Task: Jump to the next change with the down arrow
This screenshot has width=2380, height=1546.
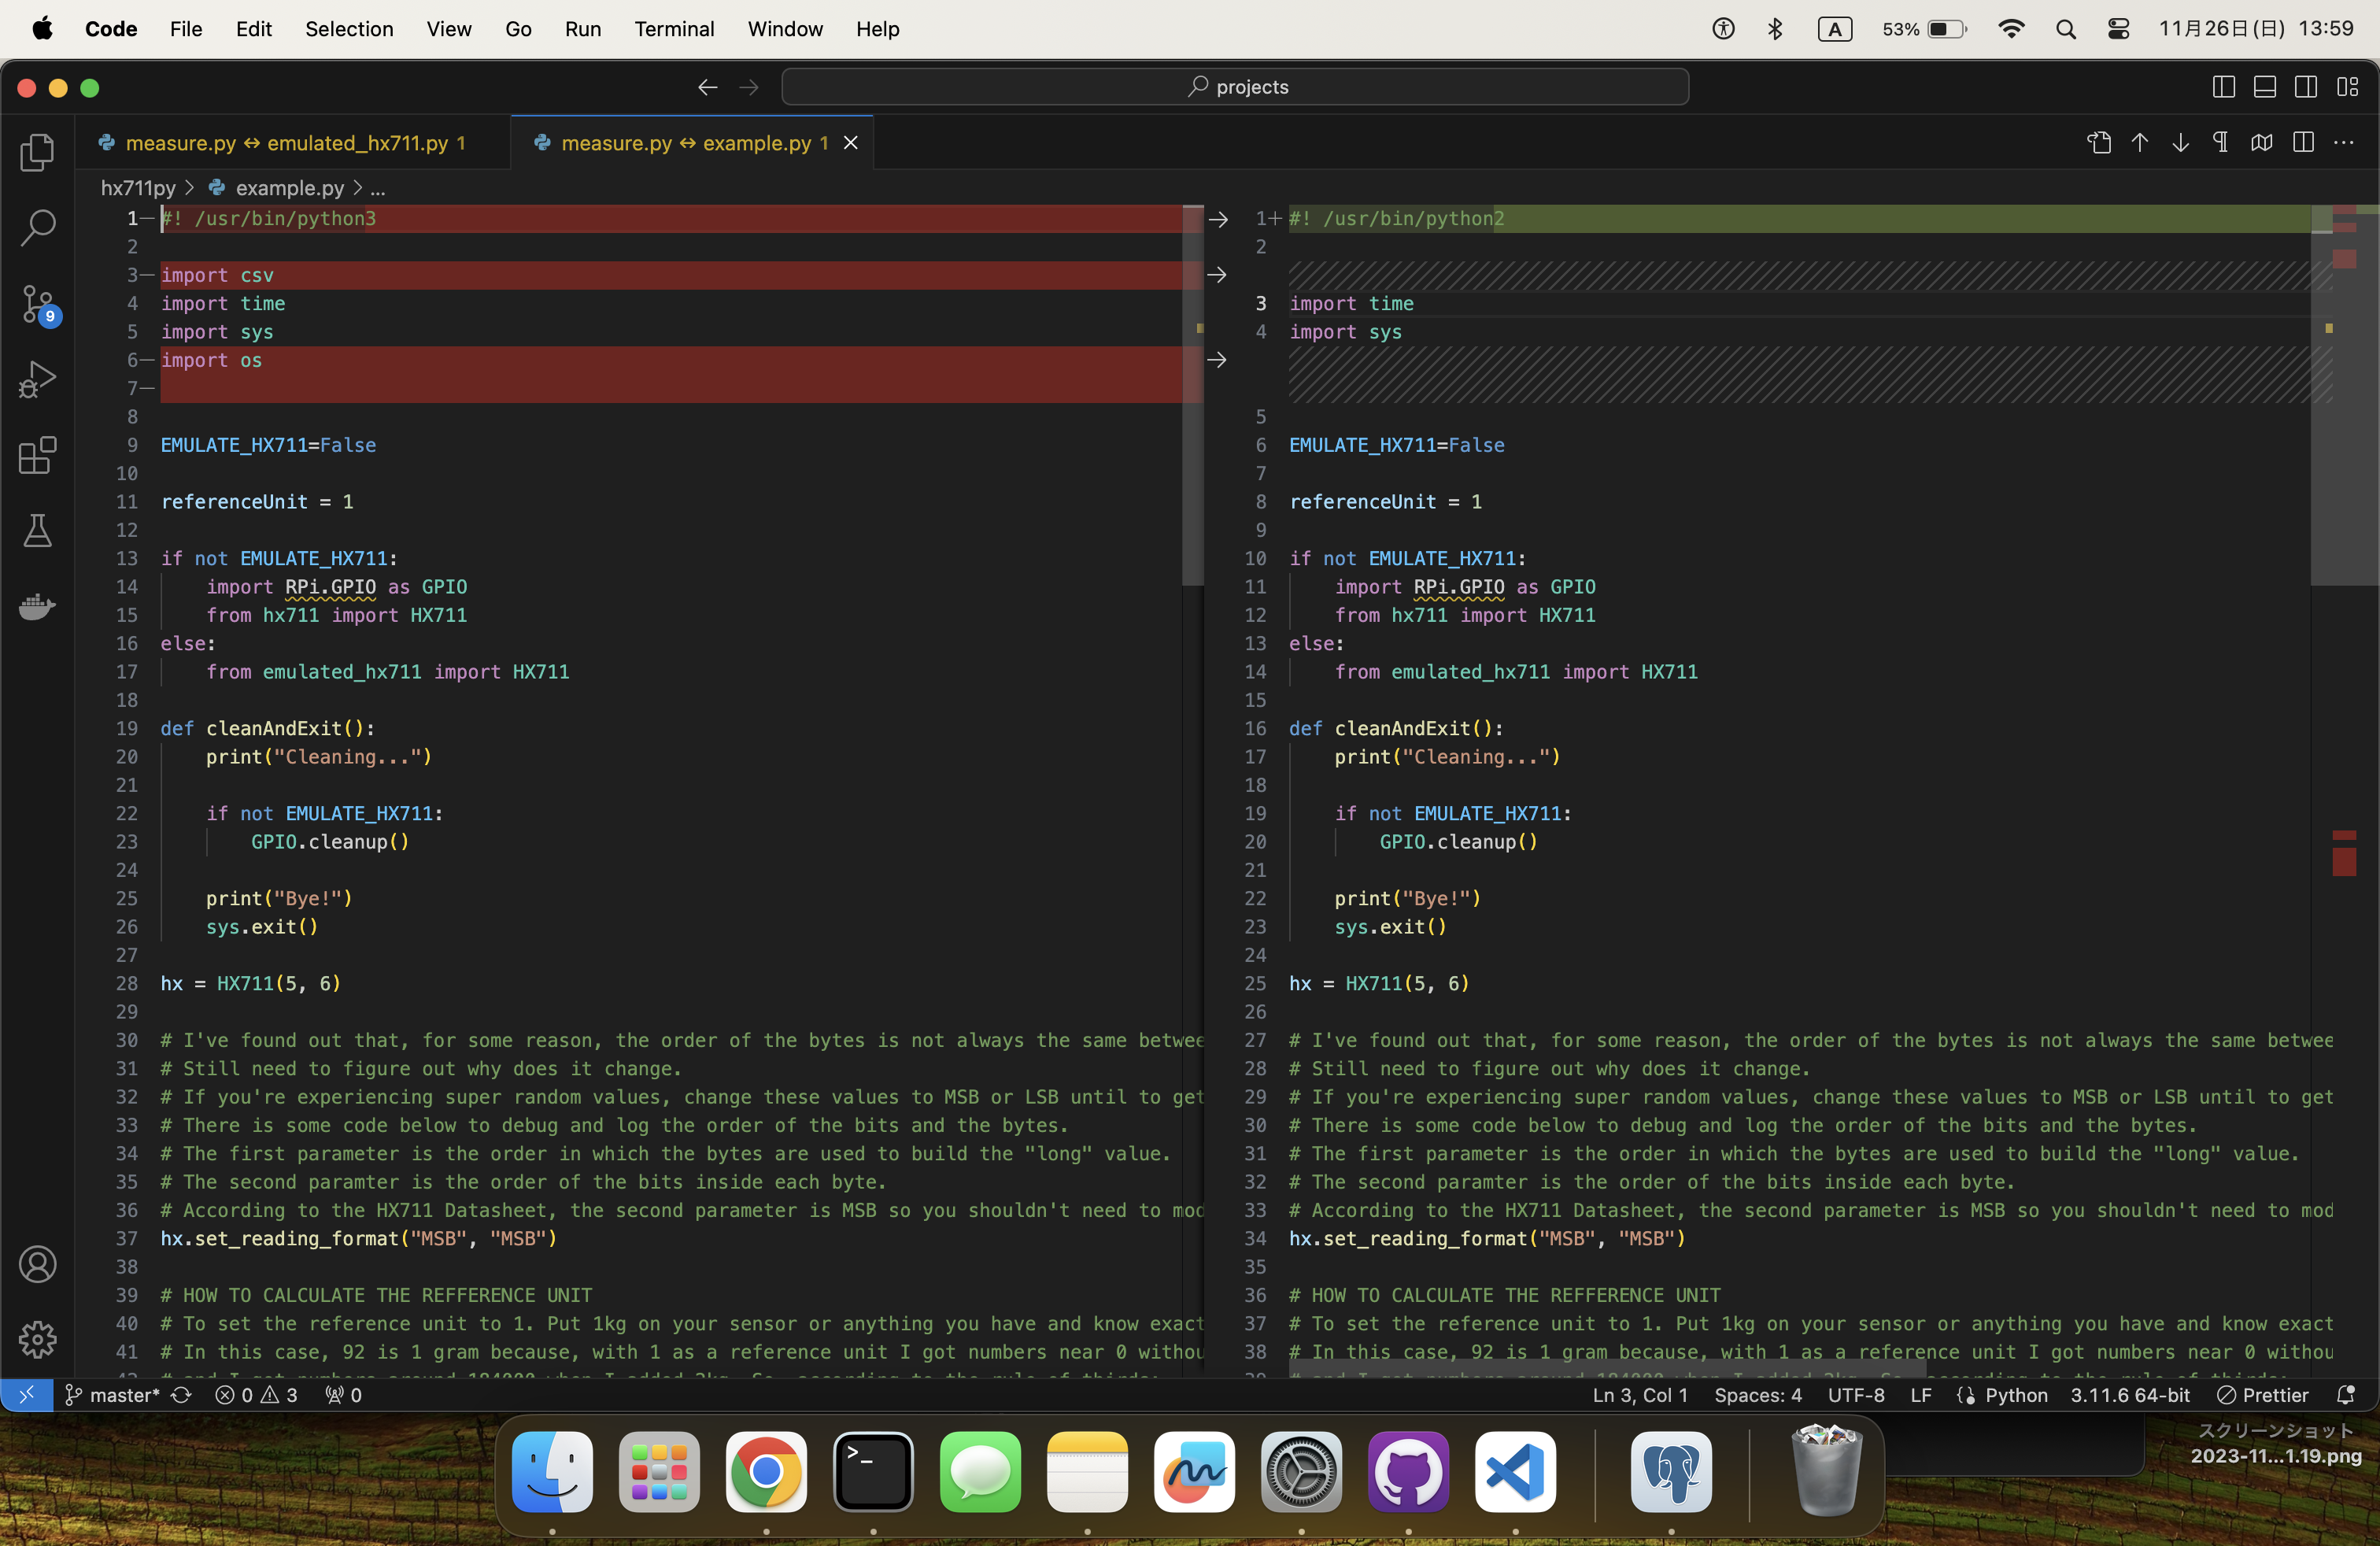Action: [x=2180, y=143]
